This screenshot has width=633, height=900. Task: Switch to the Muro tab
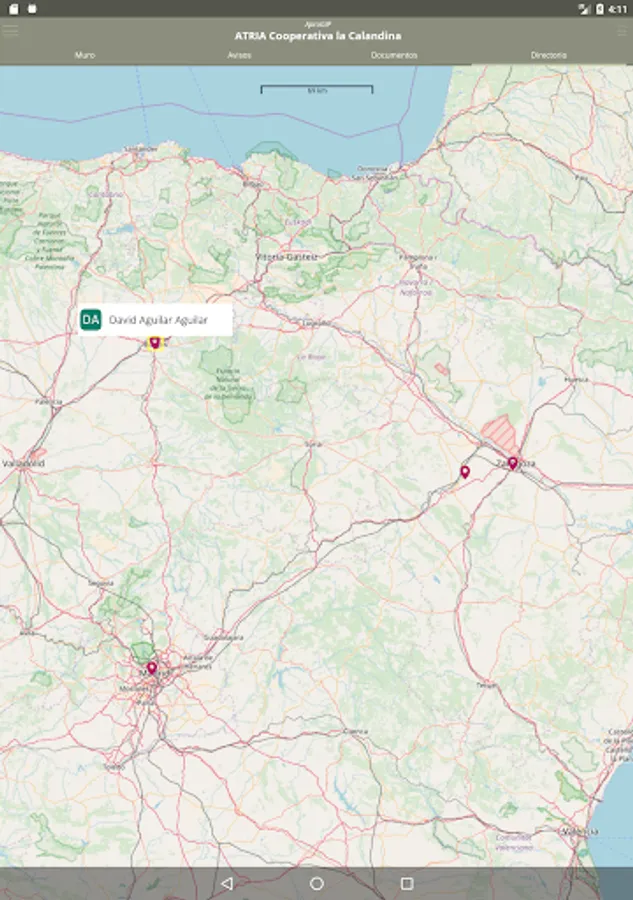(x=85, y=55)
